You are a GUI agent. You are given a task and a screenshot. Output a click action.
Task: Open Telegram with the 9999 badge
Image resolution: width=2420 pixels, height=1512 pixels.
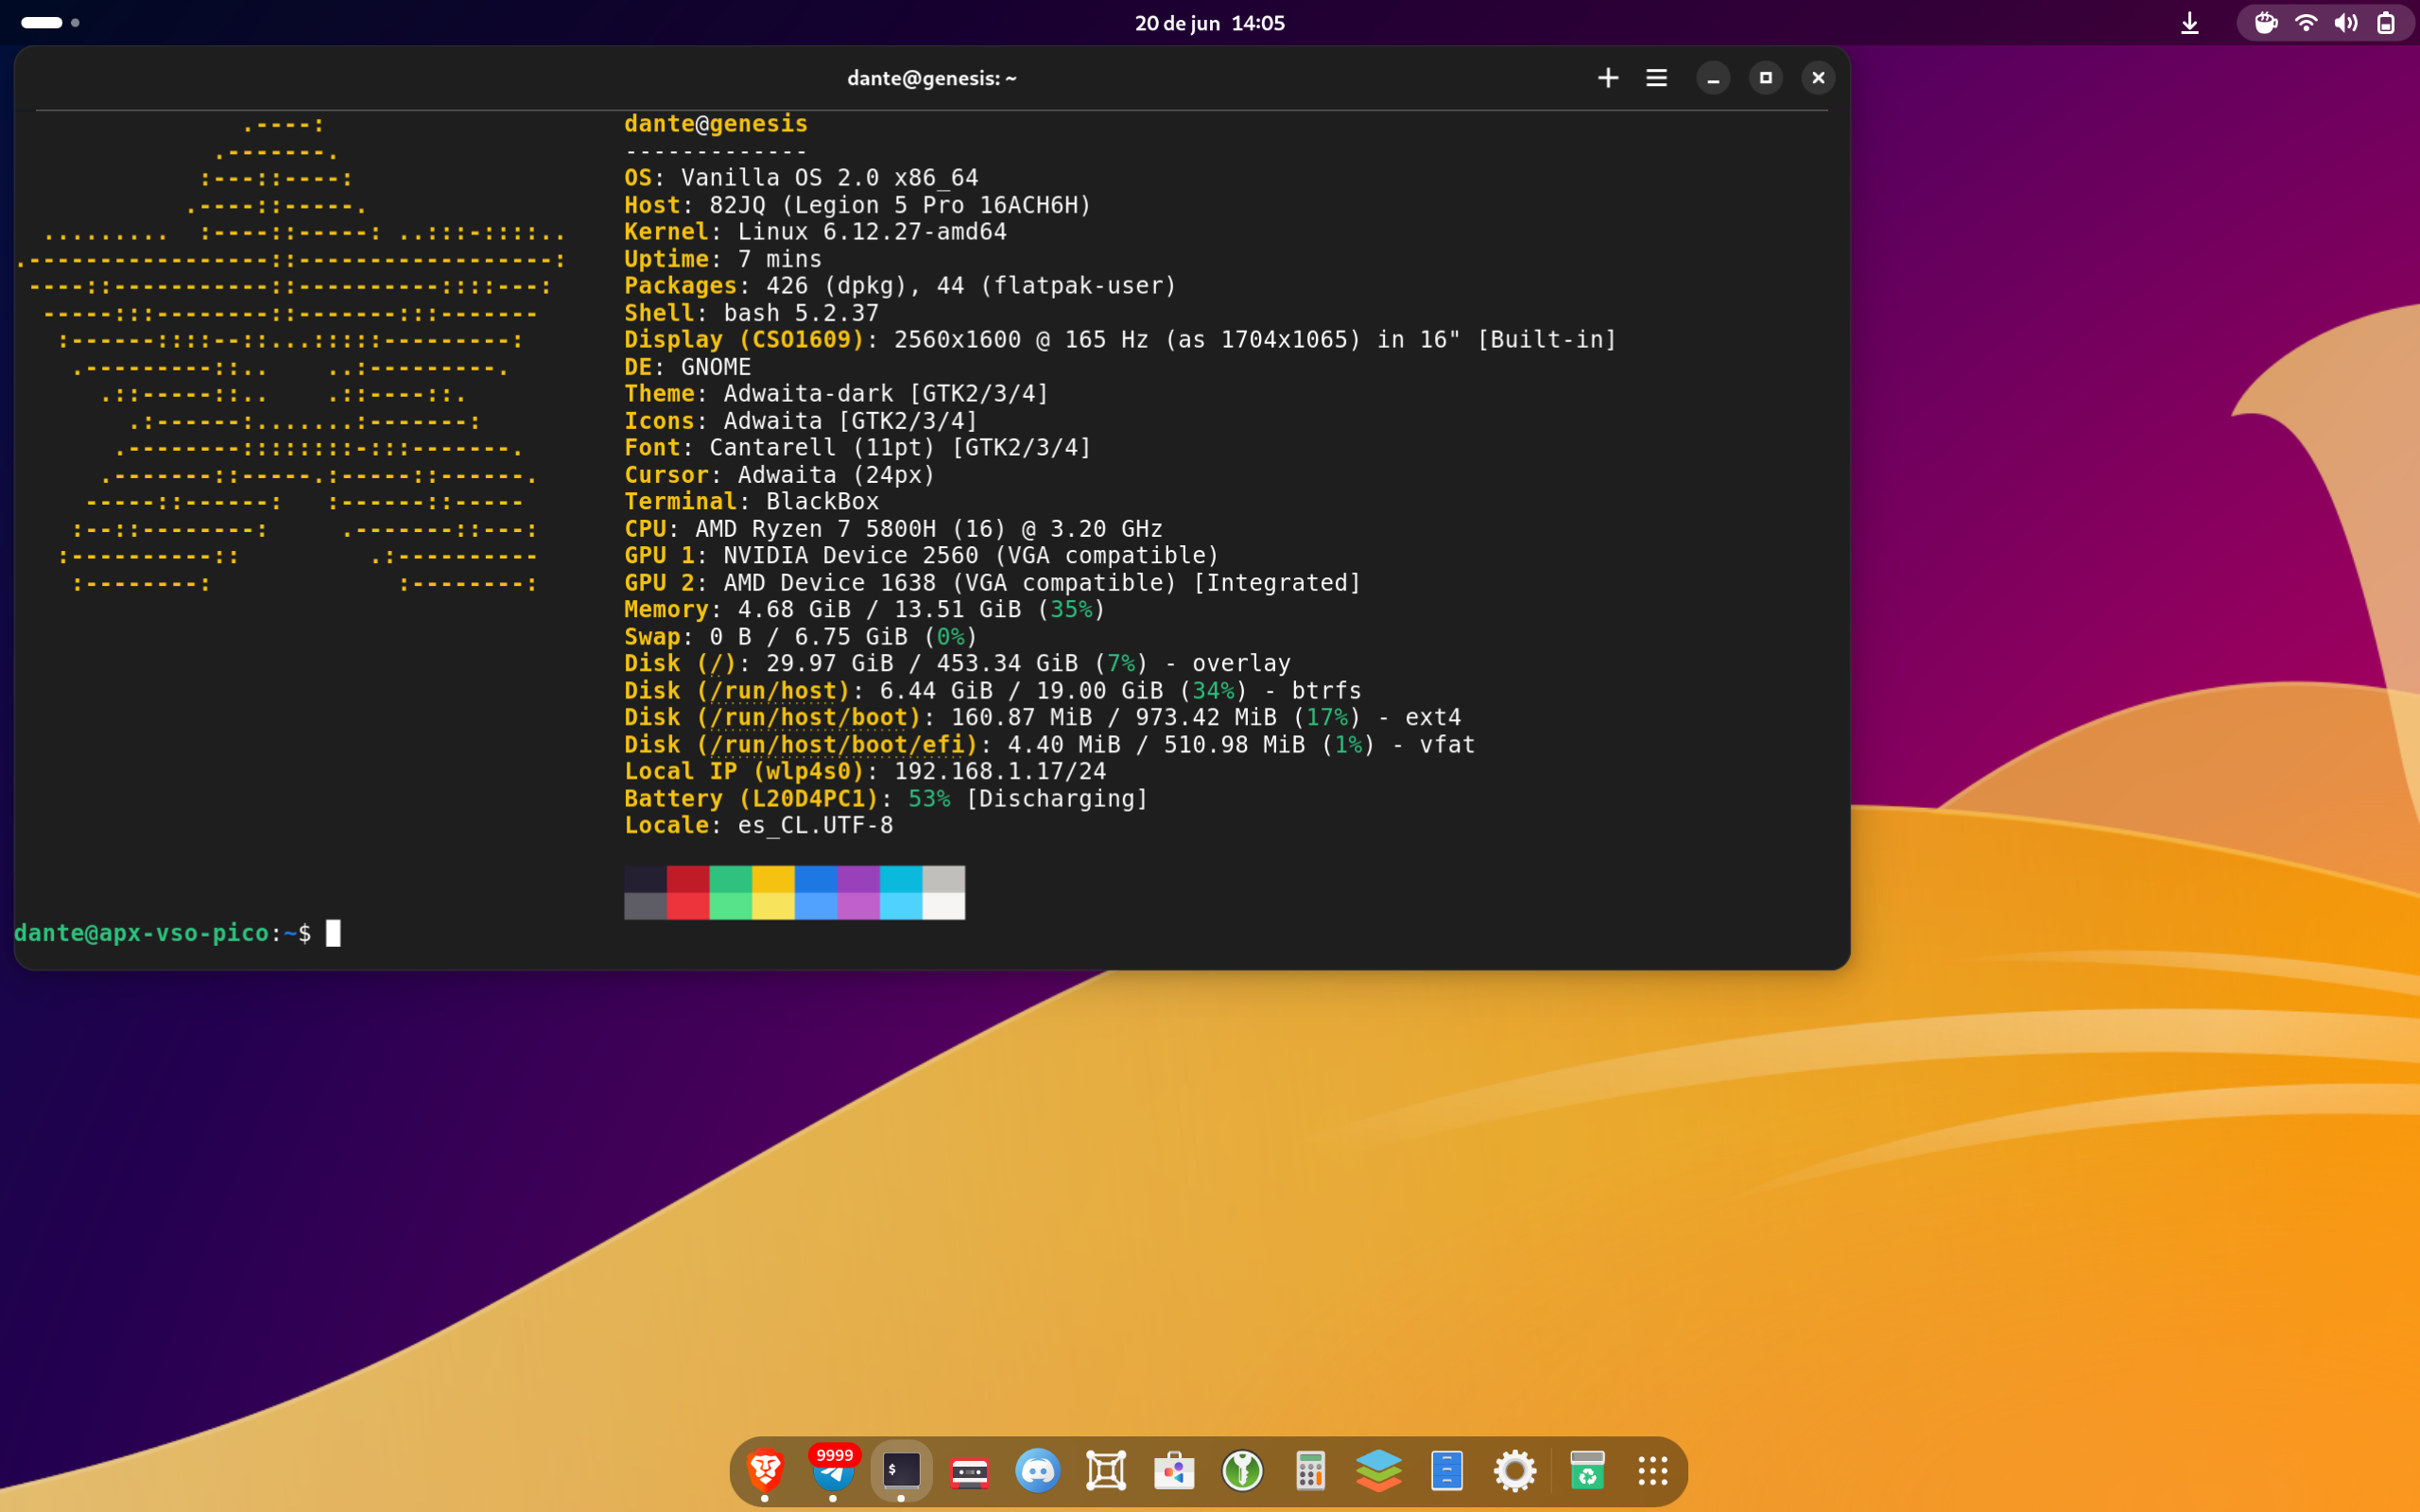pos(834,1470)
